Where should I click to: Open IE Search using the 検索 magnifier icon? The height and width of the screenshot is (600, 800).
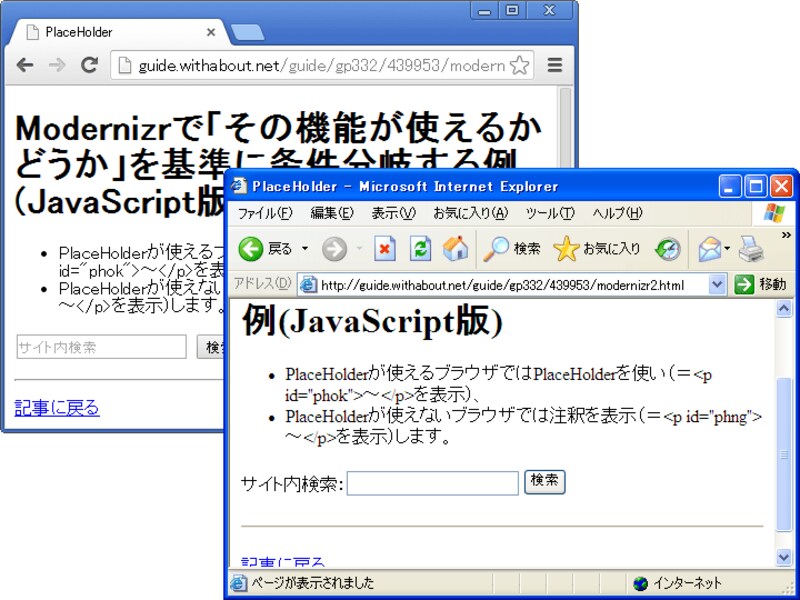(x=500, y=248)
